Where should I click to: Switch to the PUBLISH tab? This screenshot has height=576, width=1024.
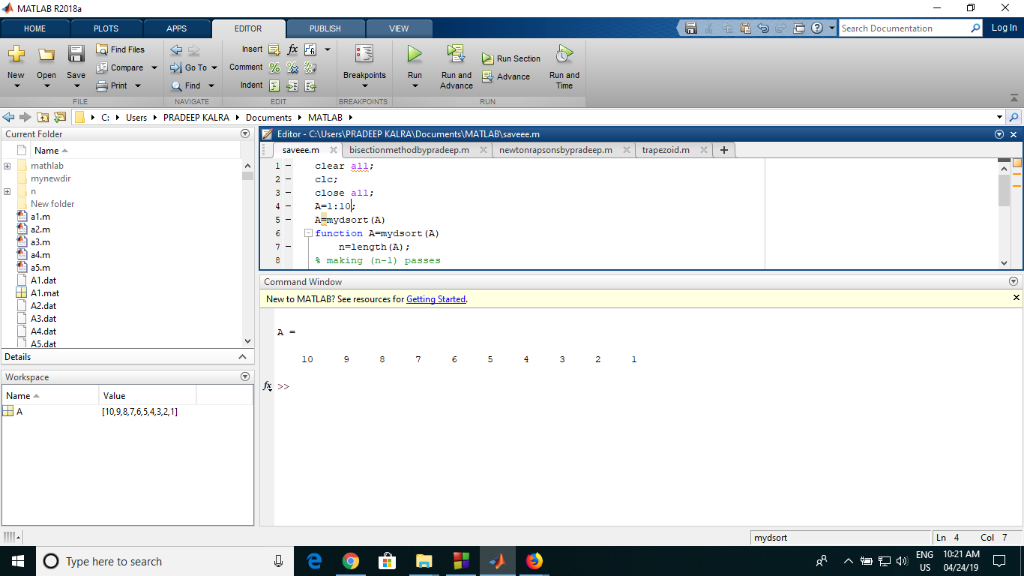(325, 29)
